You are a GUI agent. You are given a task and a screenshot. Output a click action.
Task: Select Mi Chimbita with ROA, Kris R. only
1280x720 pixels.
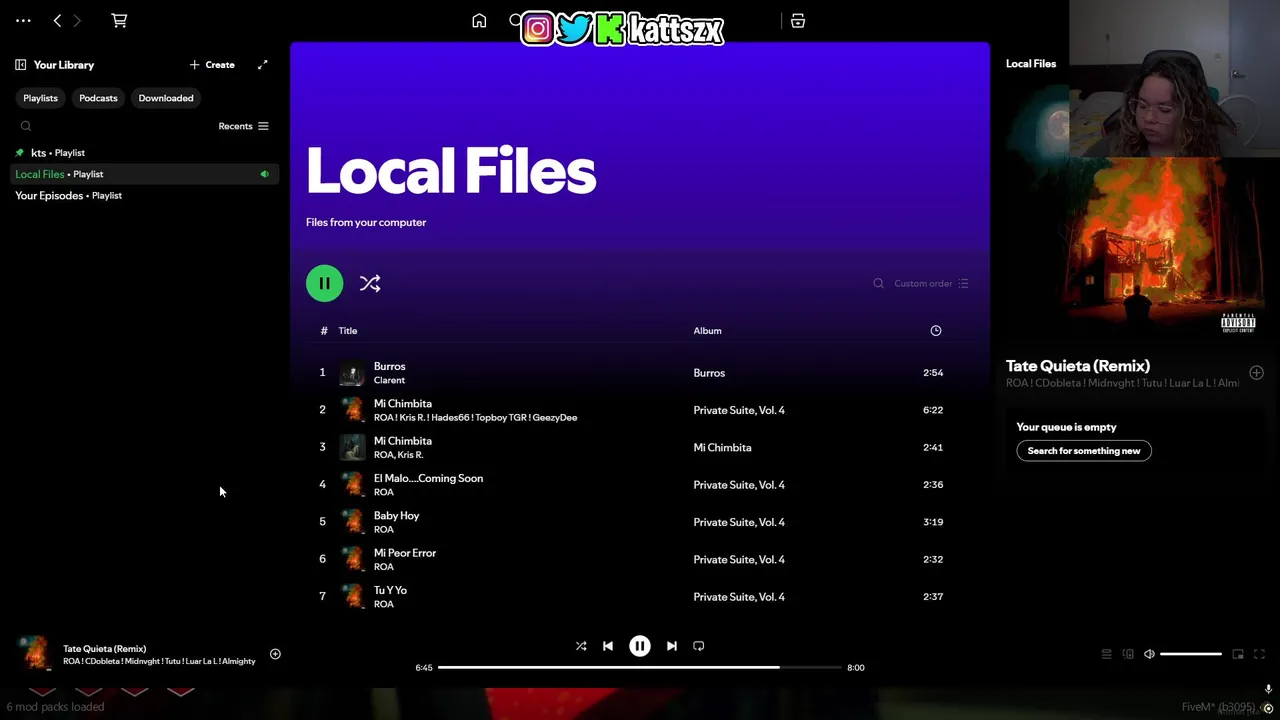pos(640,448)
